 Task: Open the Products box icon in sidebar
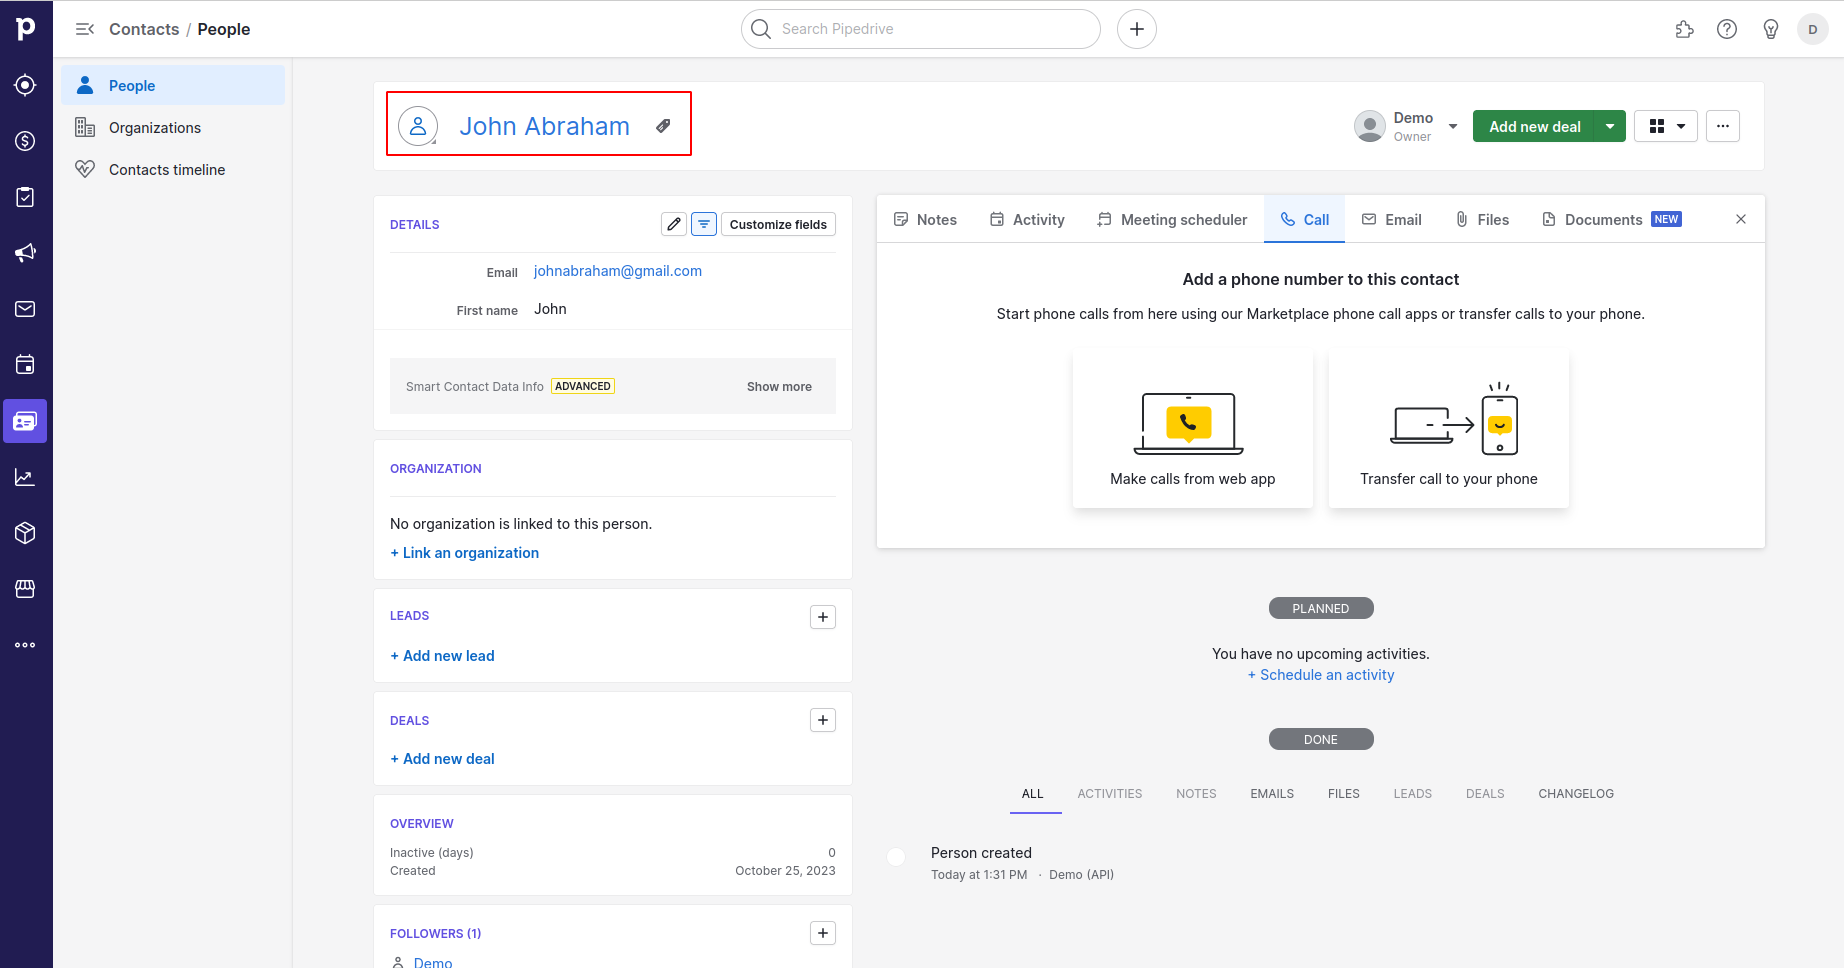[x=25, y=533]
